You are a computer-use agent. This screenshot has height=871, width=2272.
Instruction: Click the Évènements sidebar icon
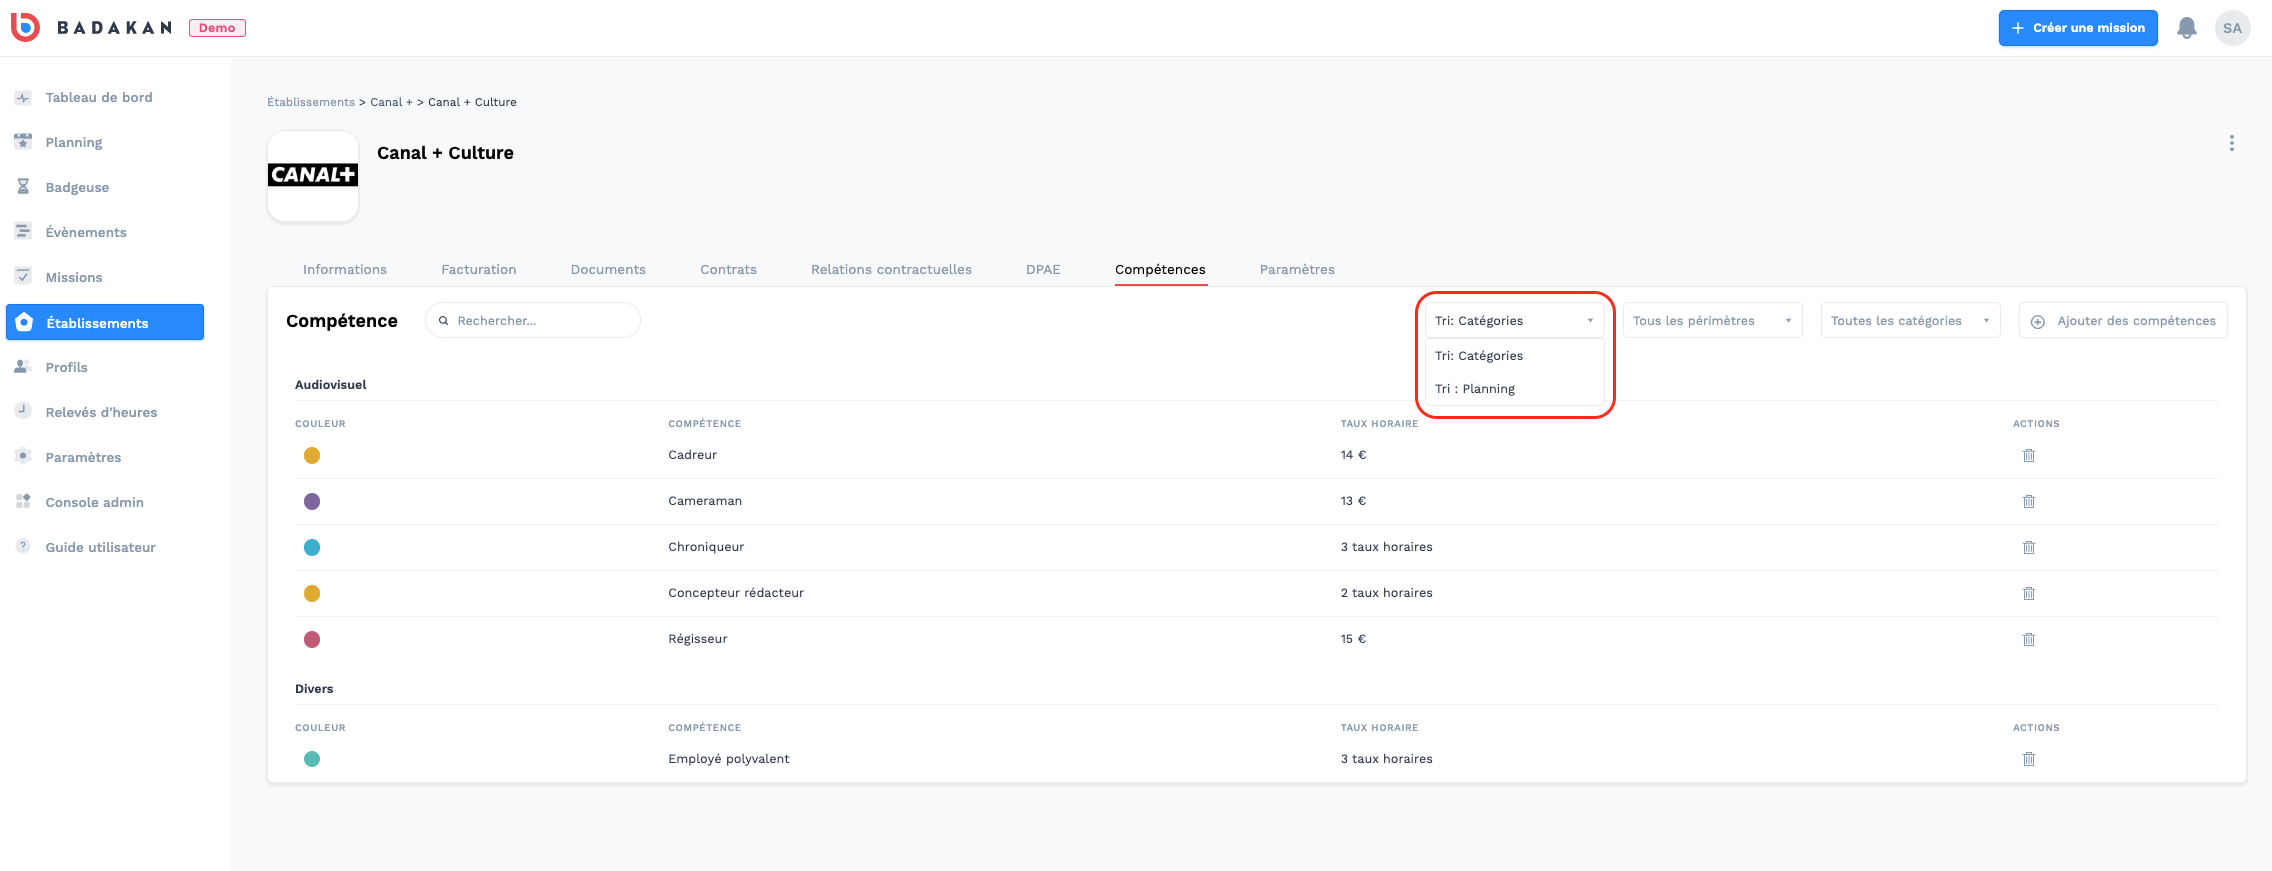pyautogui.click(x=23, y=232)
